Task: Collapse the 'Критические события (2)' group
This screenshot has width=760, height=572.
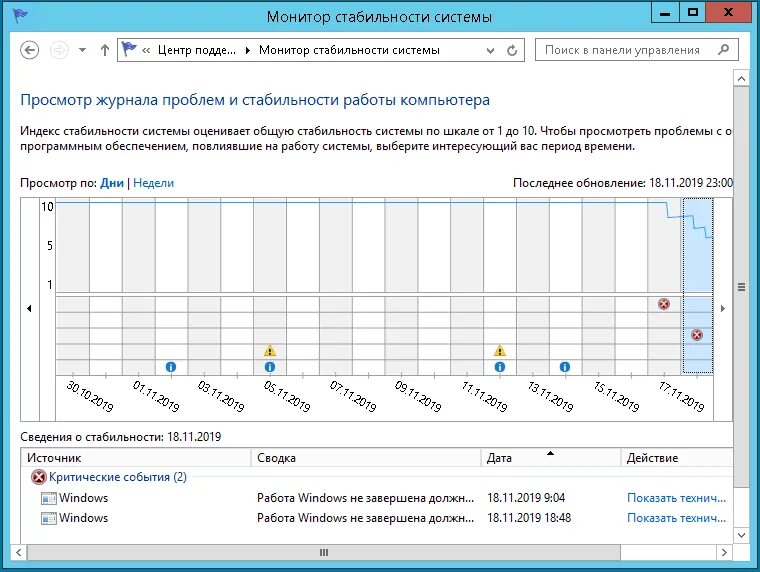Action: tap(118, 477)
